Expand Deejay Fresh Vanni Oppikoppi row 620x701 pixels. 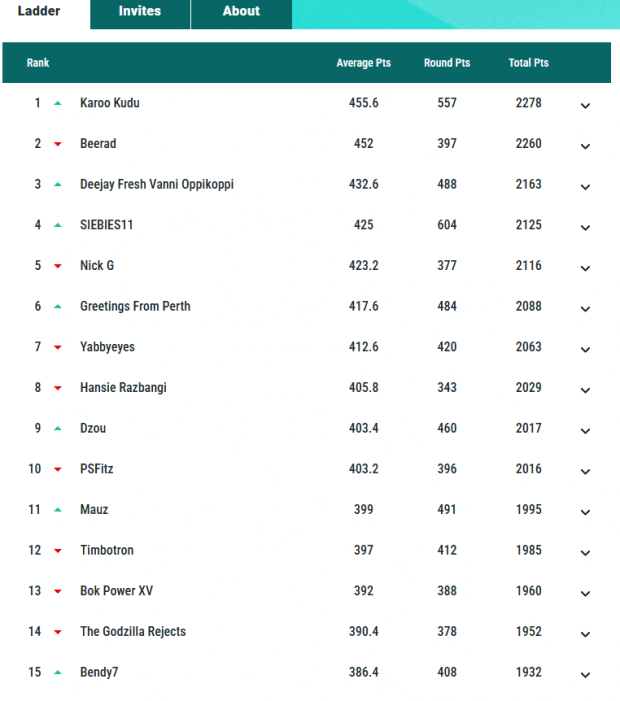(x=585, y=186)
